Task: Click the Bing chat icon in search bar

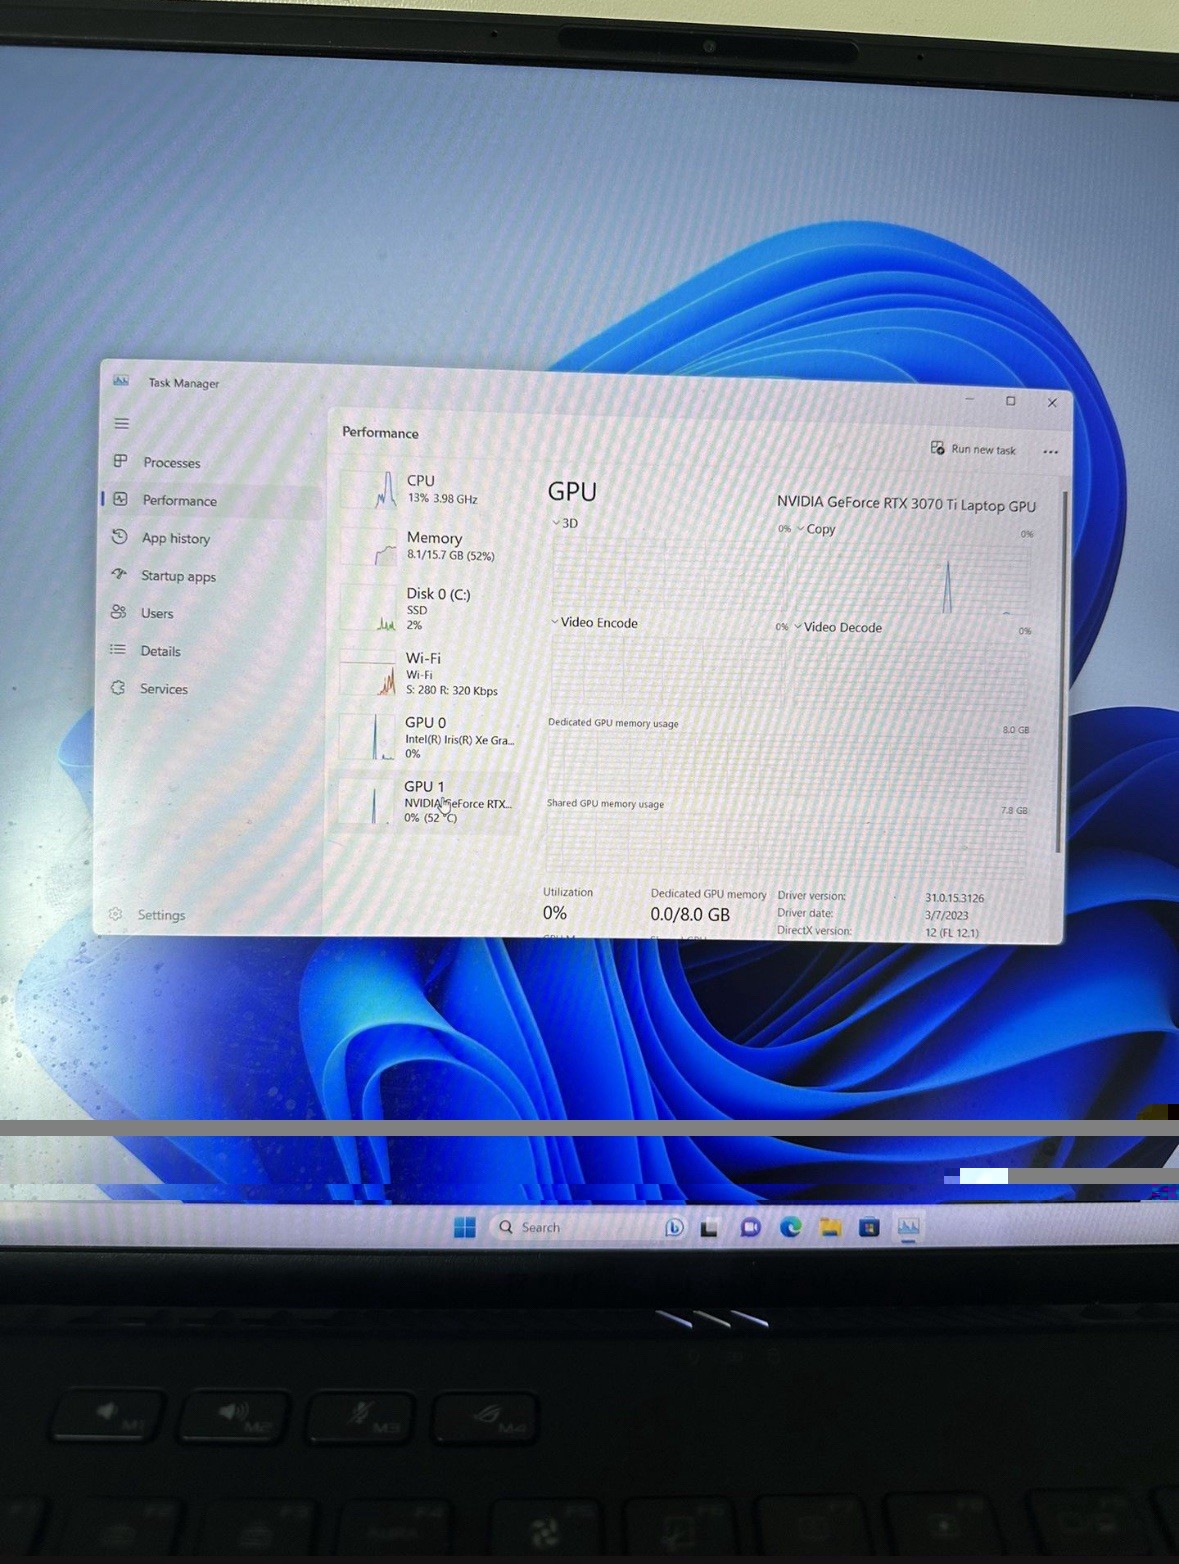Action: point(674,1227)
